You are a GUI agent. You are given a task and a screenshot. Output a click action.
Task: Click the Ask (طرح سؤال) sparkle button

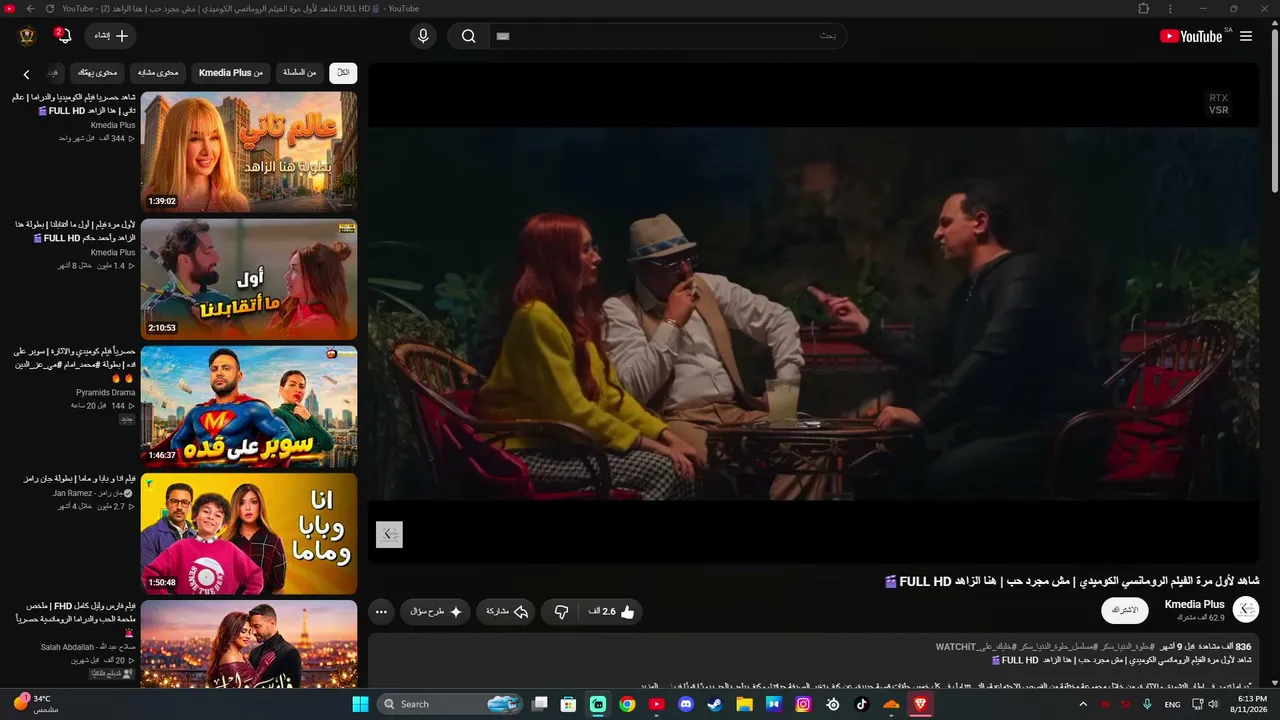point(436,612)
